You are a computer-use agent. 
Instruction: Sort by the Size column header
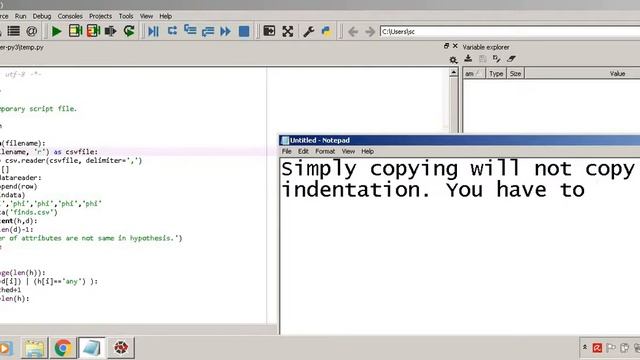516,73
